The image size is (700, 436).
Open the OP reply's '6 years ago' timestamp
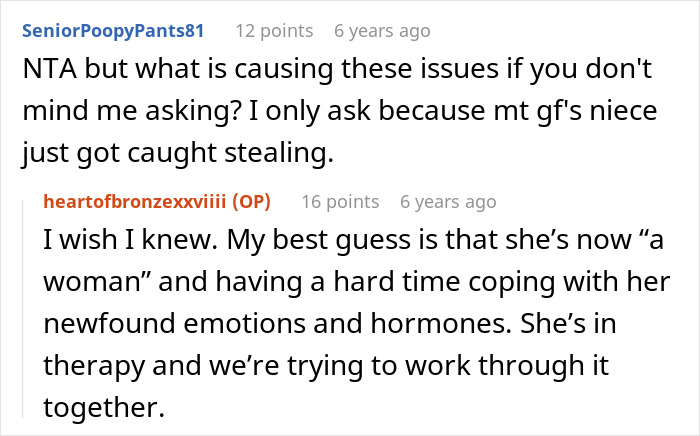click(x=447, y=201)
